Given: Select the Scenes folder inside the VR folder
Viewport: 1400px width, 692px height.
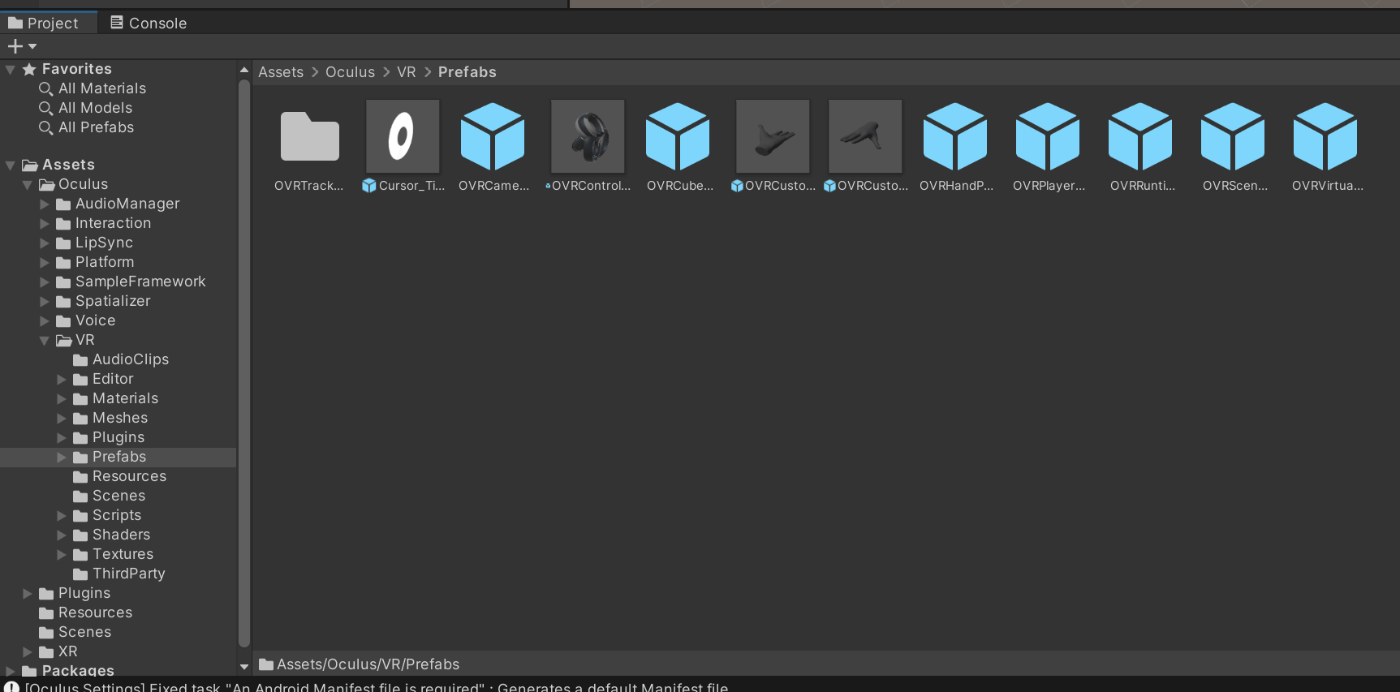Looking at the screenshot, I should pos(108,496).
